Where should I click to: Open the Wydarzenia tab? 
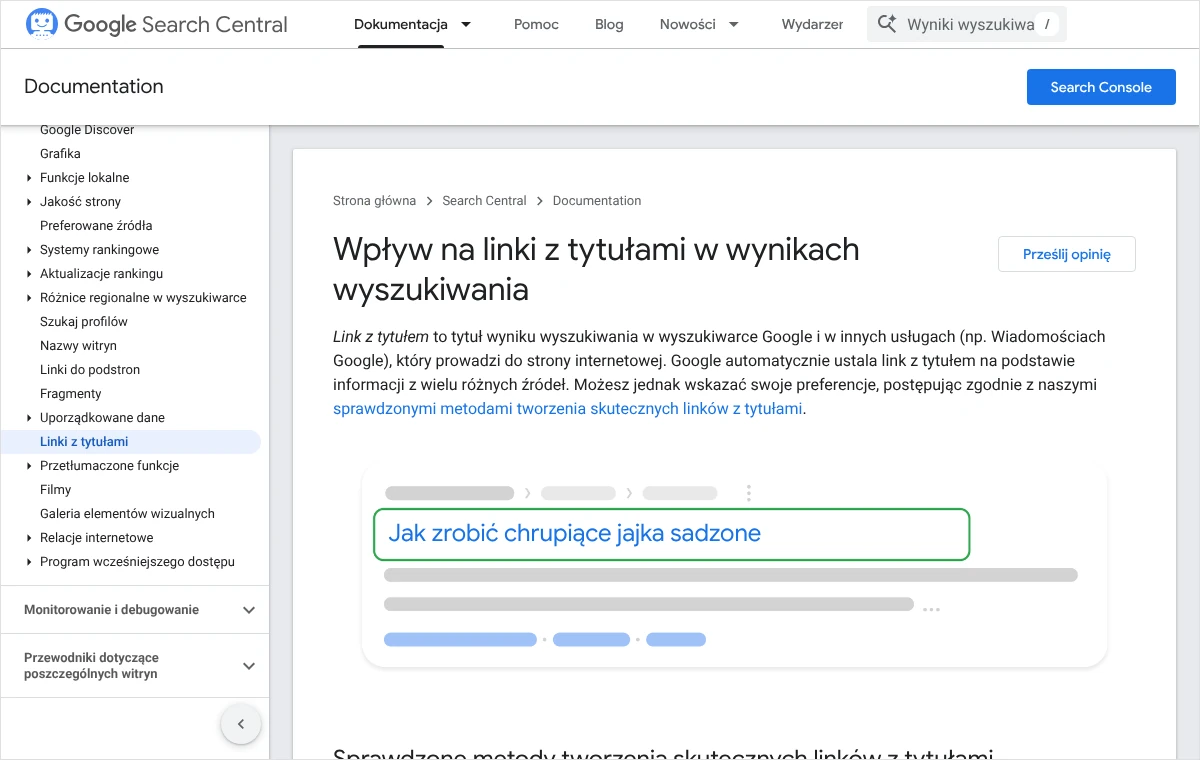[812, 24]
